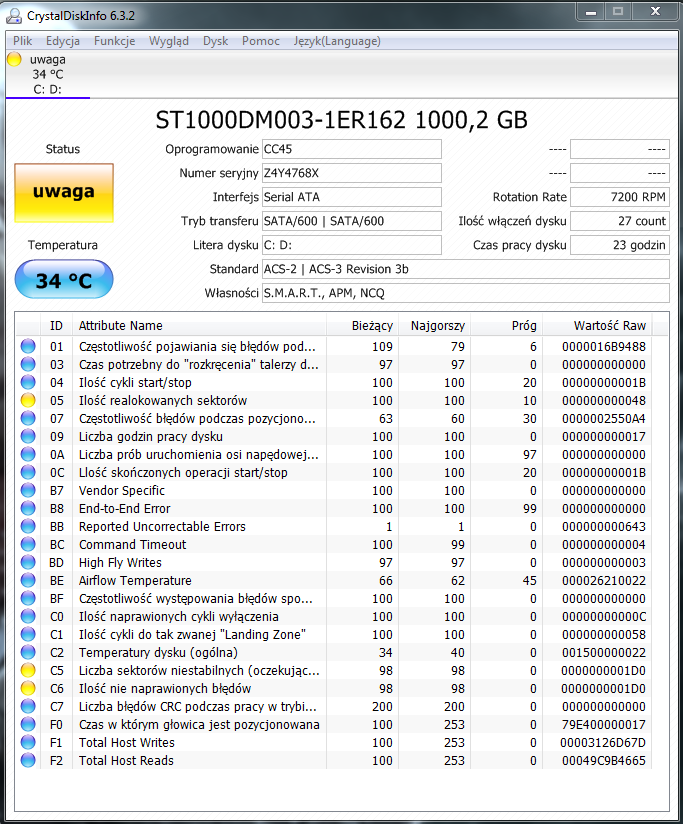
Task: Select the row Ilość realokowanych sektorów
Action: pyautogui.click(x=334, y=400)
